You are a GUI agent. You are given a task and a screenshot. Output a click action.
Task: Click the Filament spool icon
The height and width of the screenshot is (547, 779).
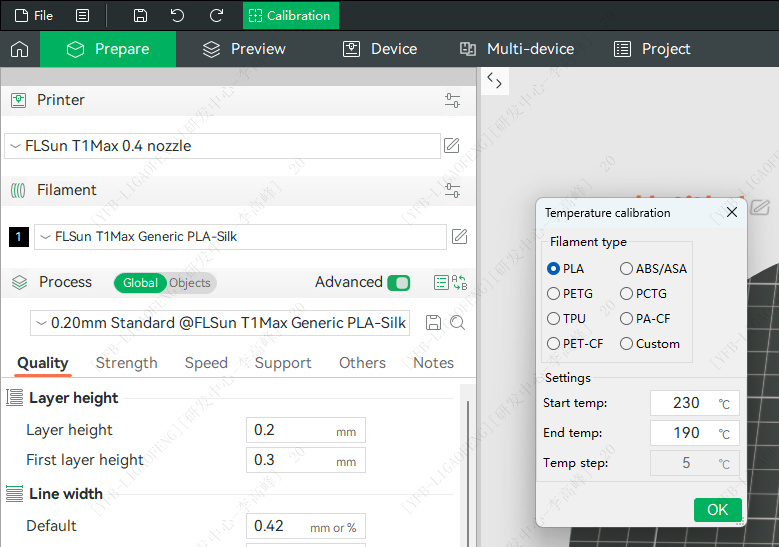pos(18,190)
